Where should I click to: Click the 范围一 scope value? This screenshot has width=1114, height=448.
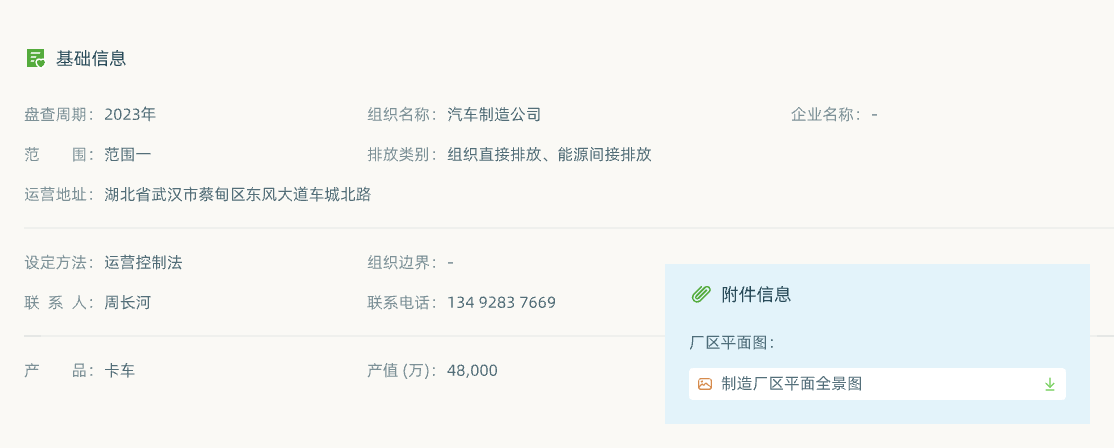coord(128,155)
